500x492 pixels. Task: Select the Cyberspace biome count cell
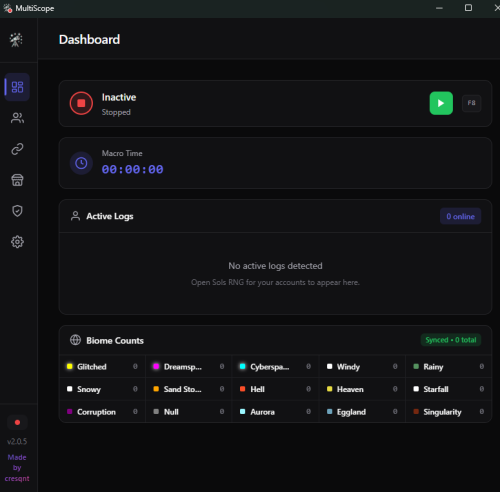point(275,366)
